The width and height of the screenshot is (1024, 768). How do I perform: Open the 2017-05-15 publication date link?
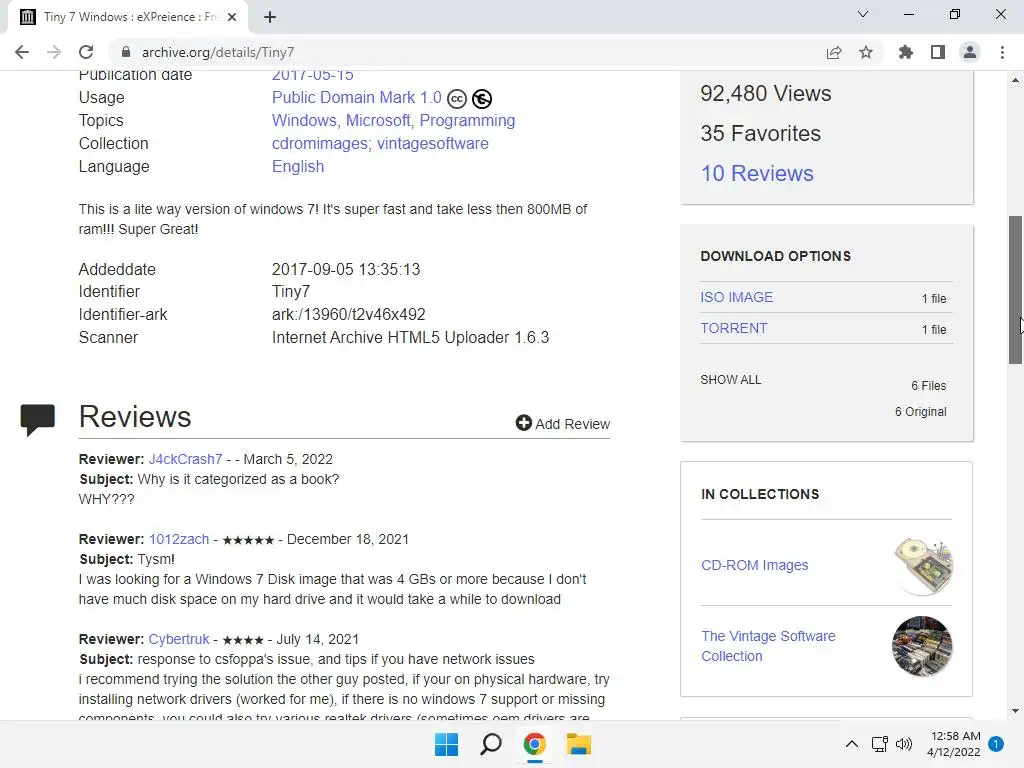coord(312,74)
